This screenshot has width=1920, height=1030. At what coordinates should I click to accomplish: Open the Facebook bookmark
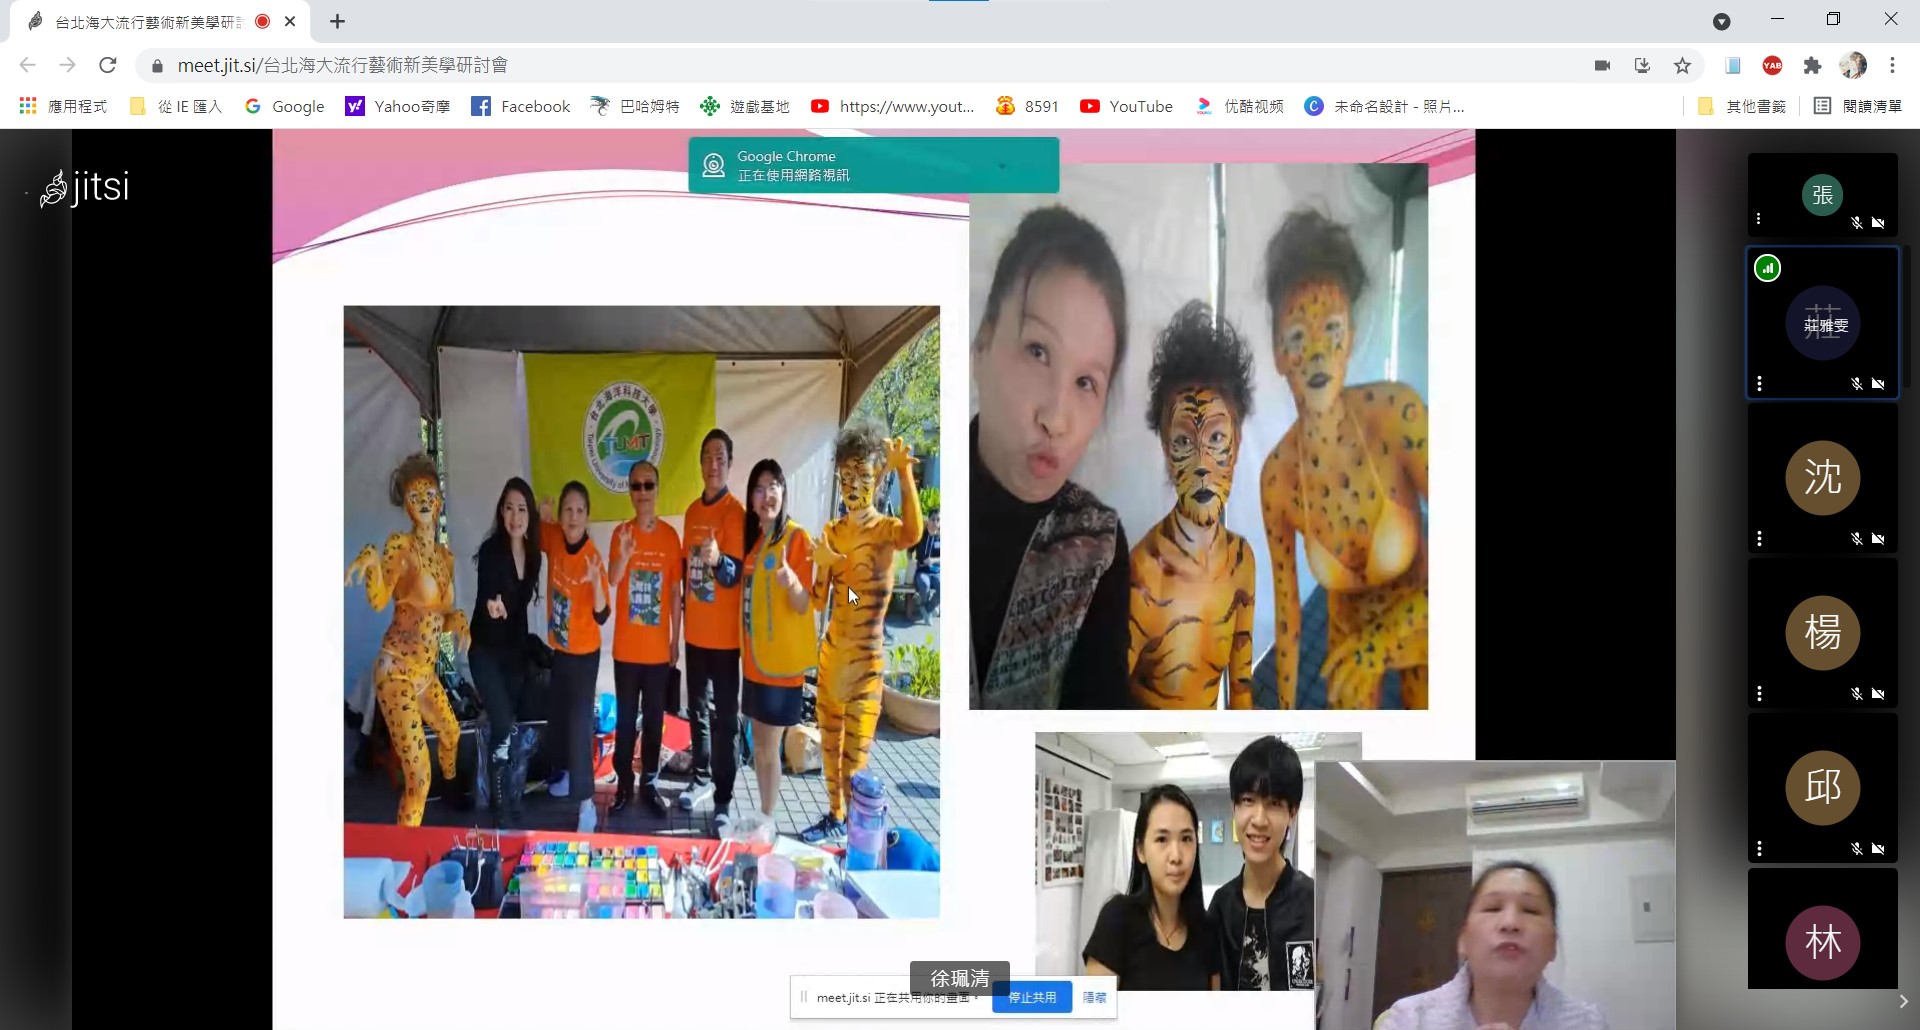tap(521, 106)
